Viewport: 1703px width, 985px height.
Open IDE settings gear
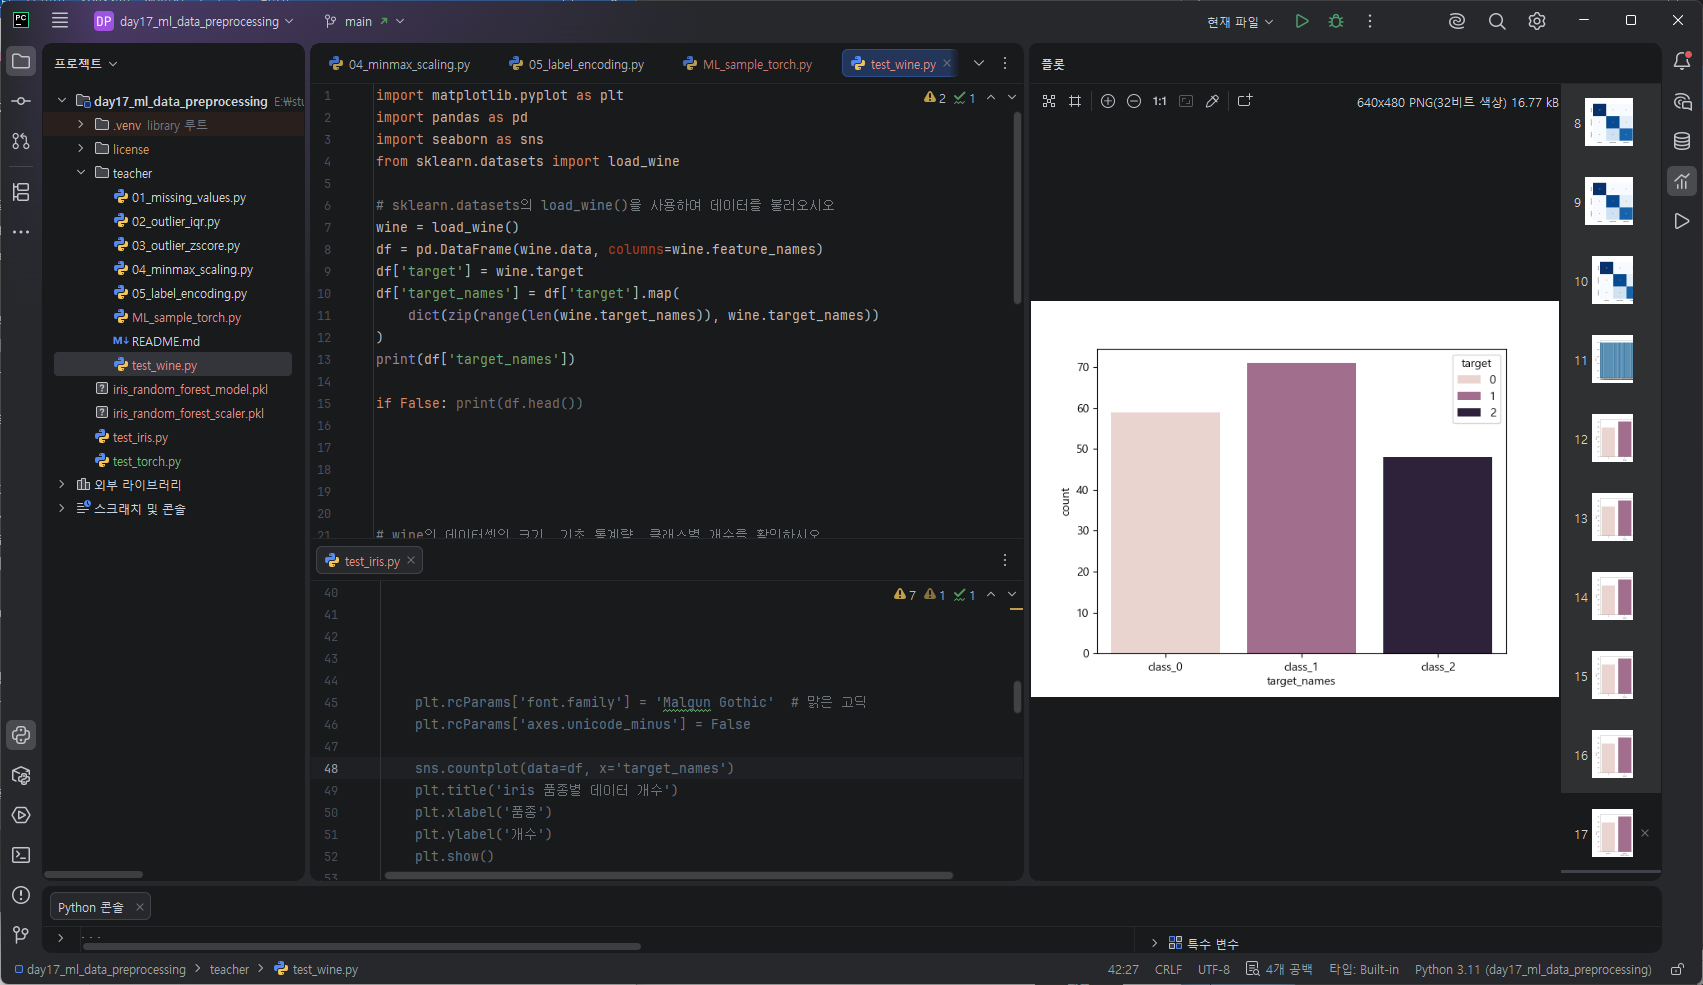point(1537,21)
